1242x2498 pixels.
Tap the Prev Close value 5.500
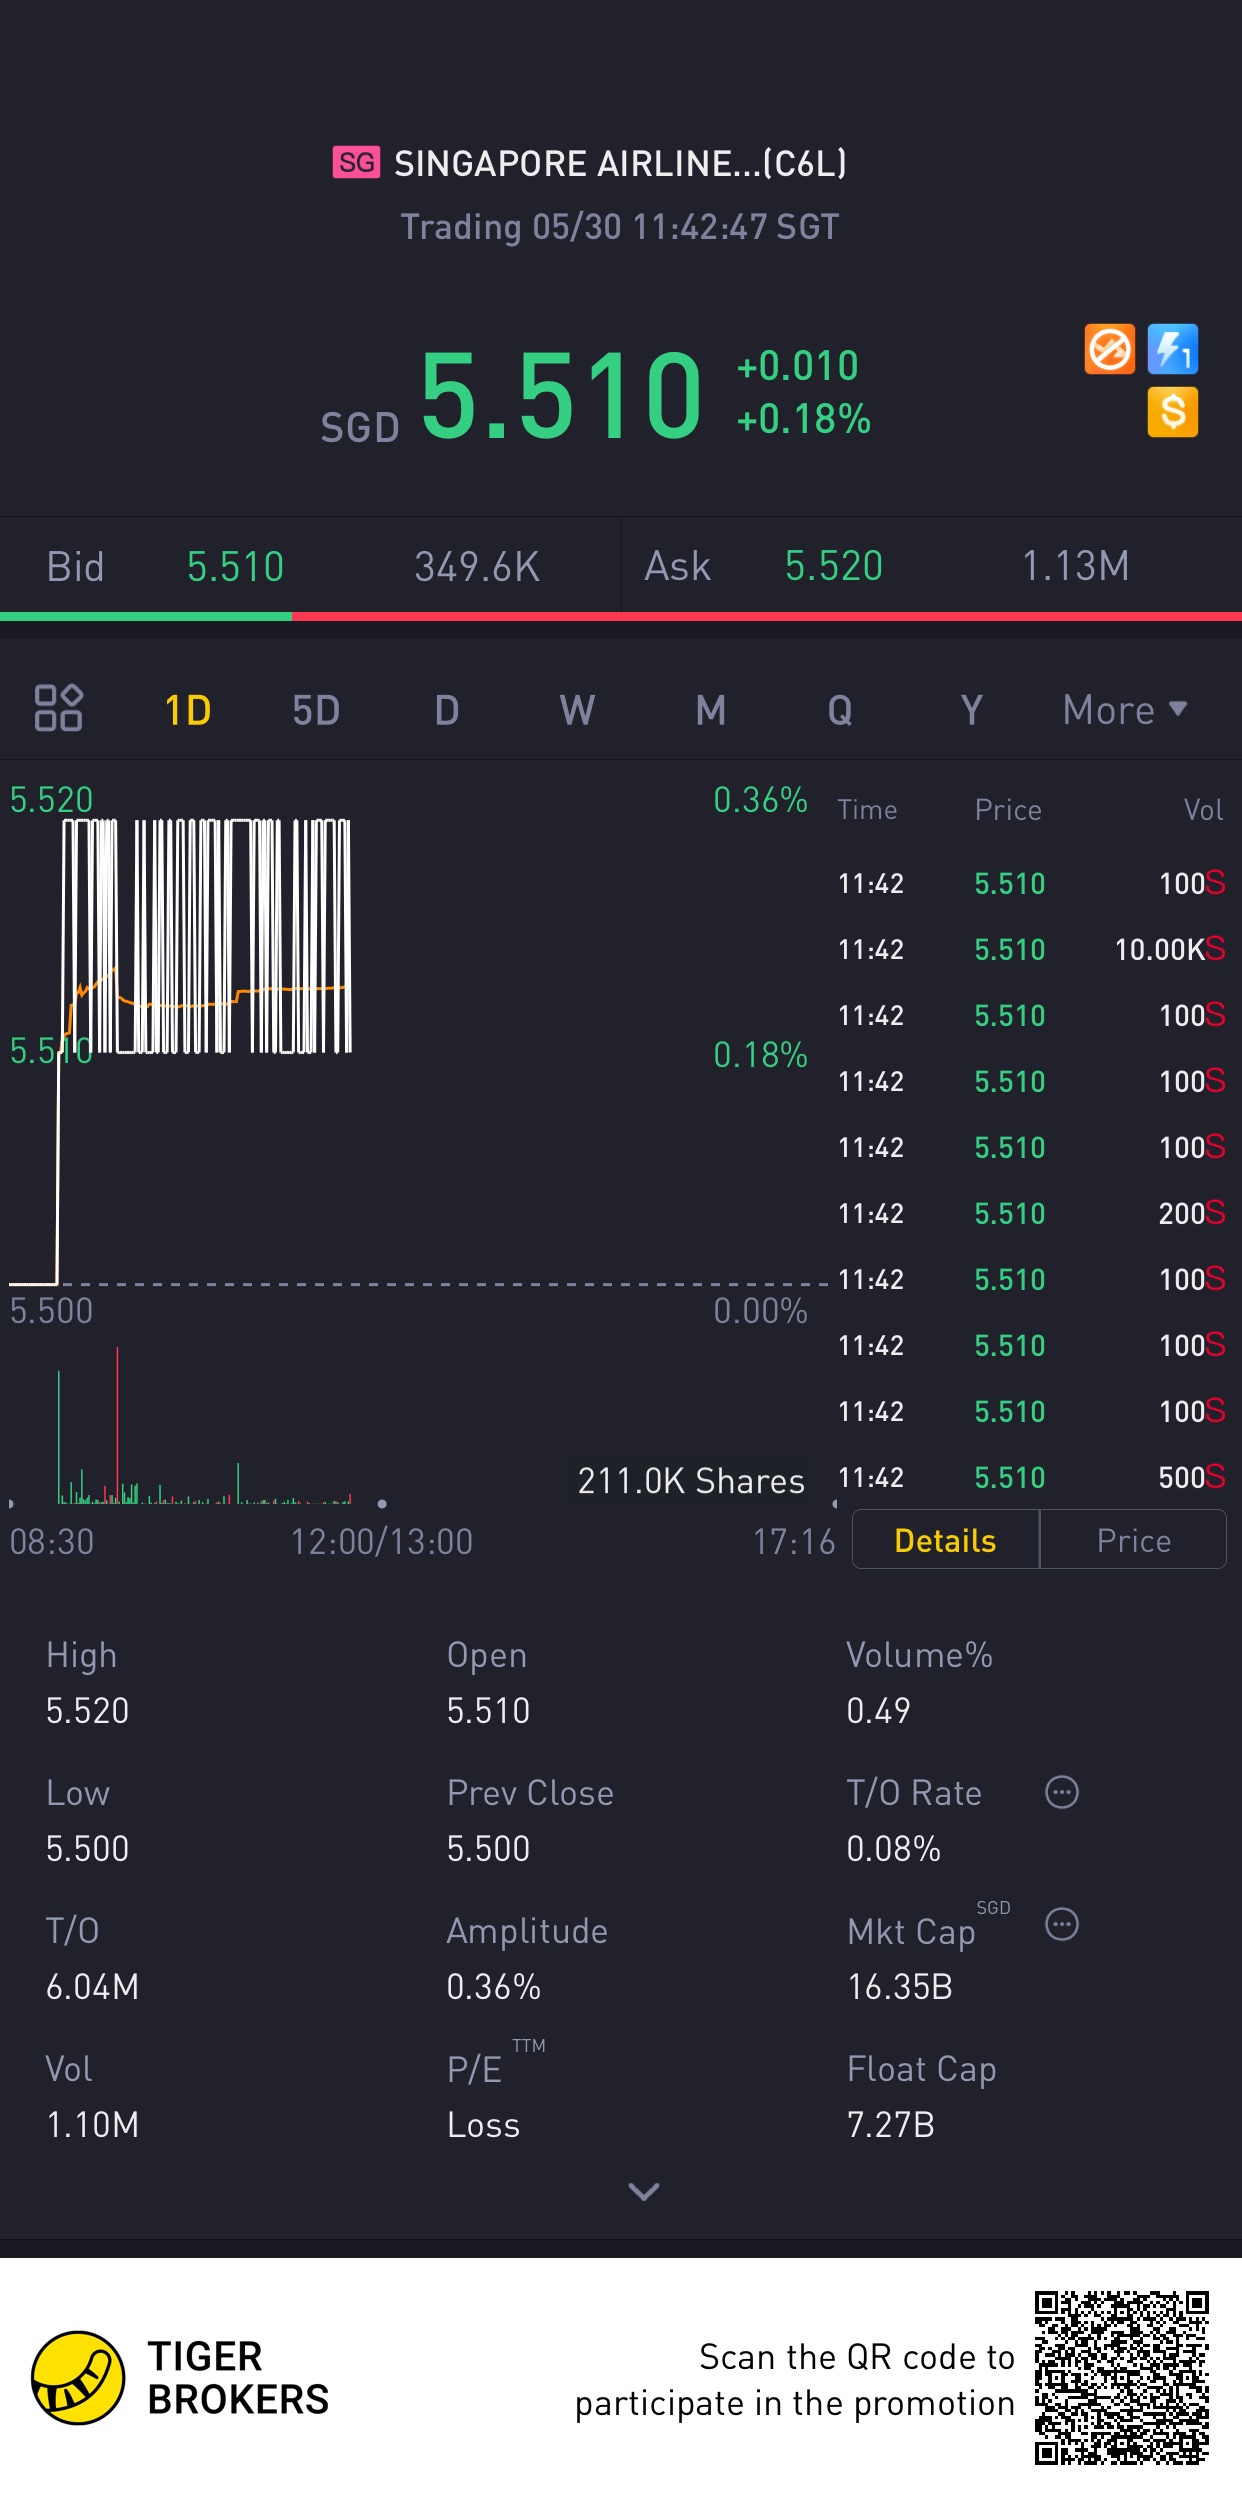(489, 1849)
